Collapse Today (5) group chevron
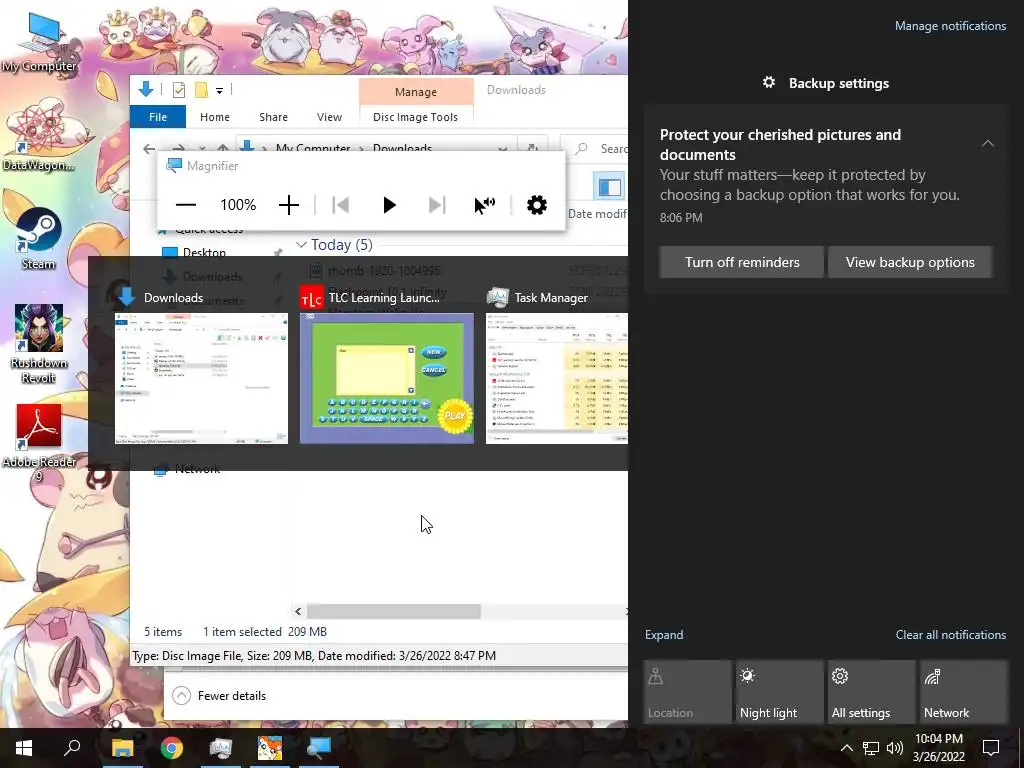Viewport: 1024px width, 768px height. [301, 245]
